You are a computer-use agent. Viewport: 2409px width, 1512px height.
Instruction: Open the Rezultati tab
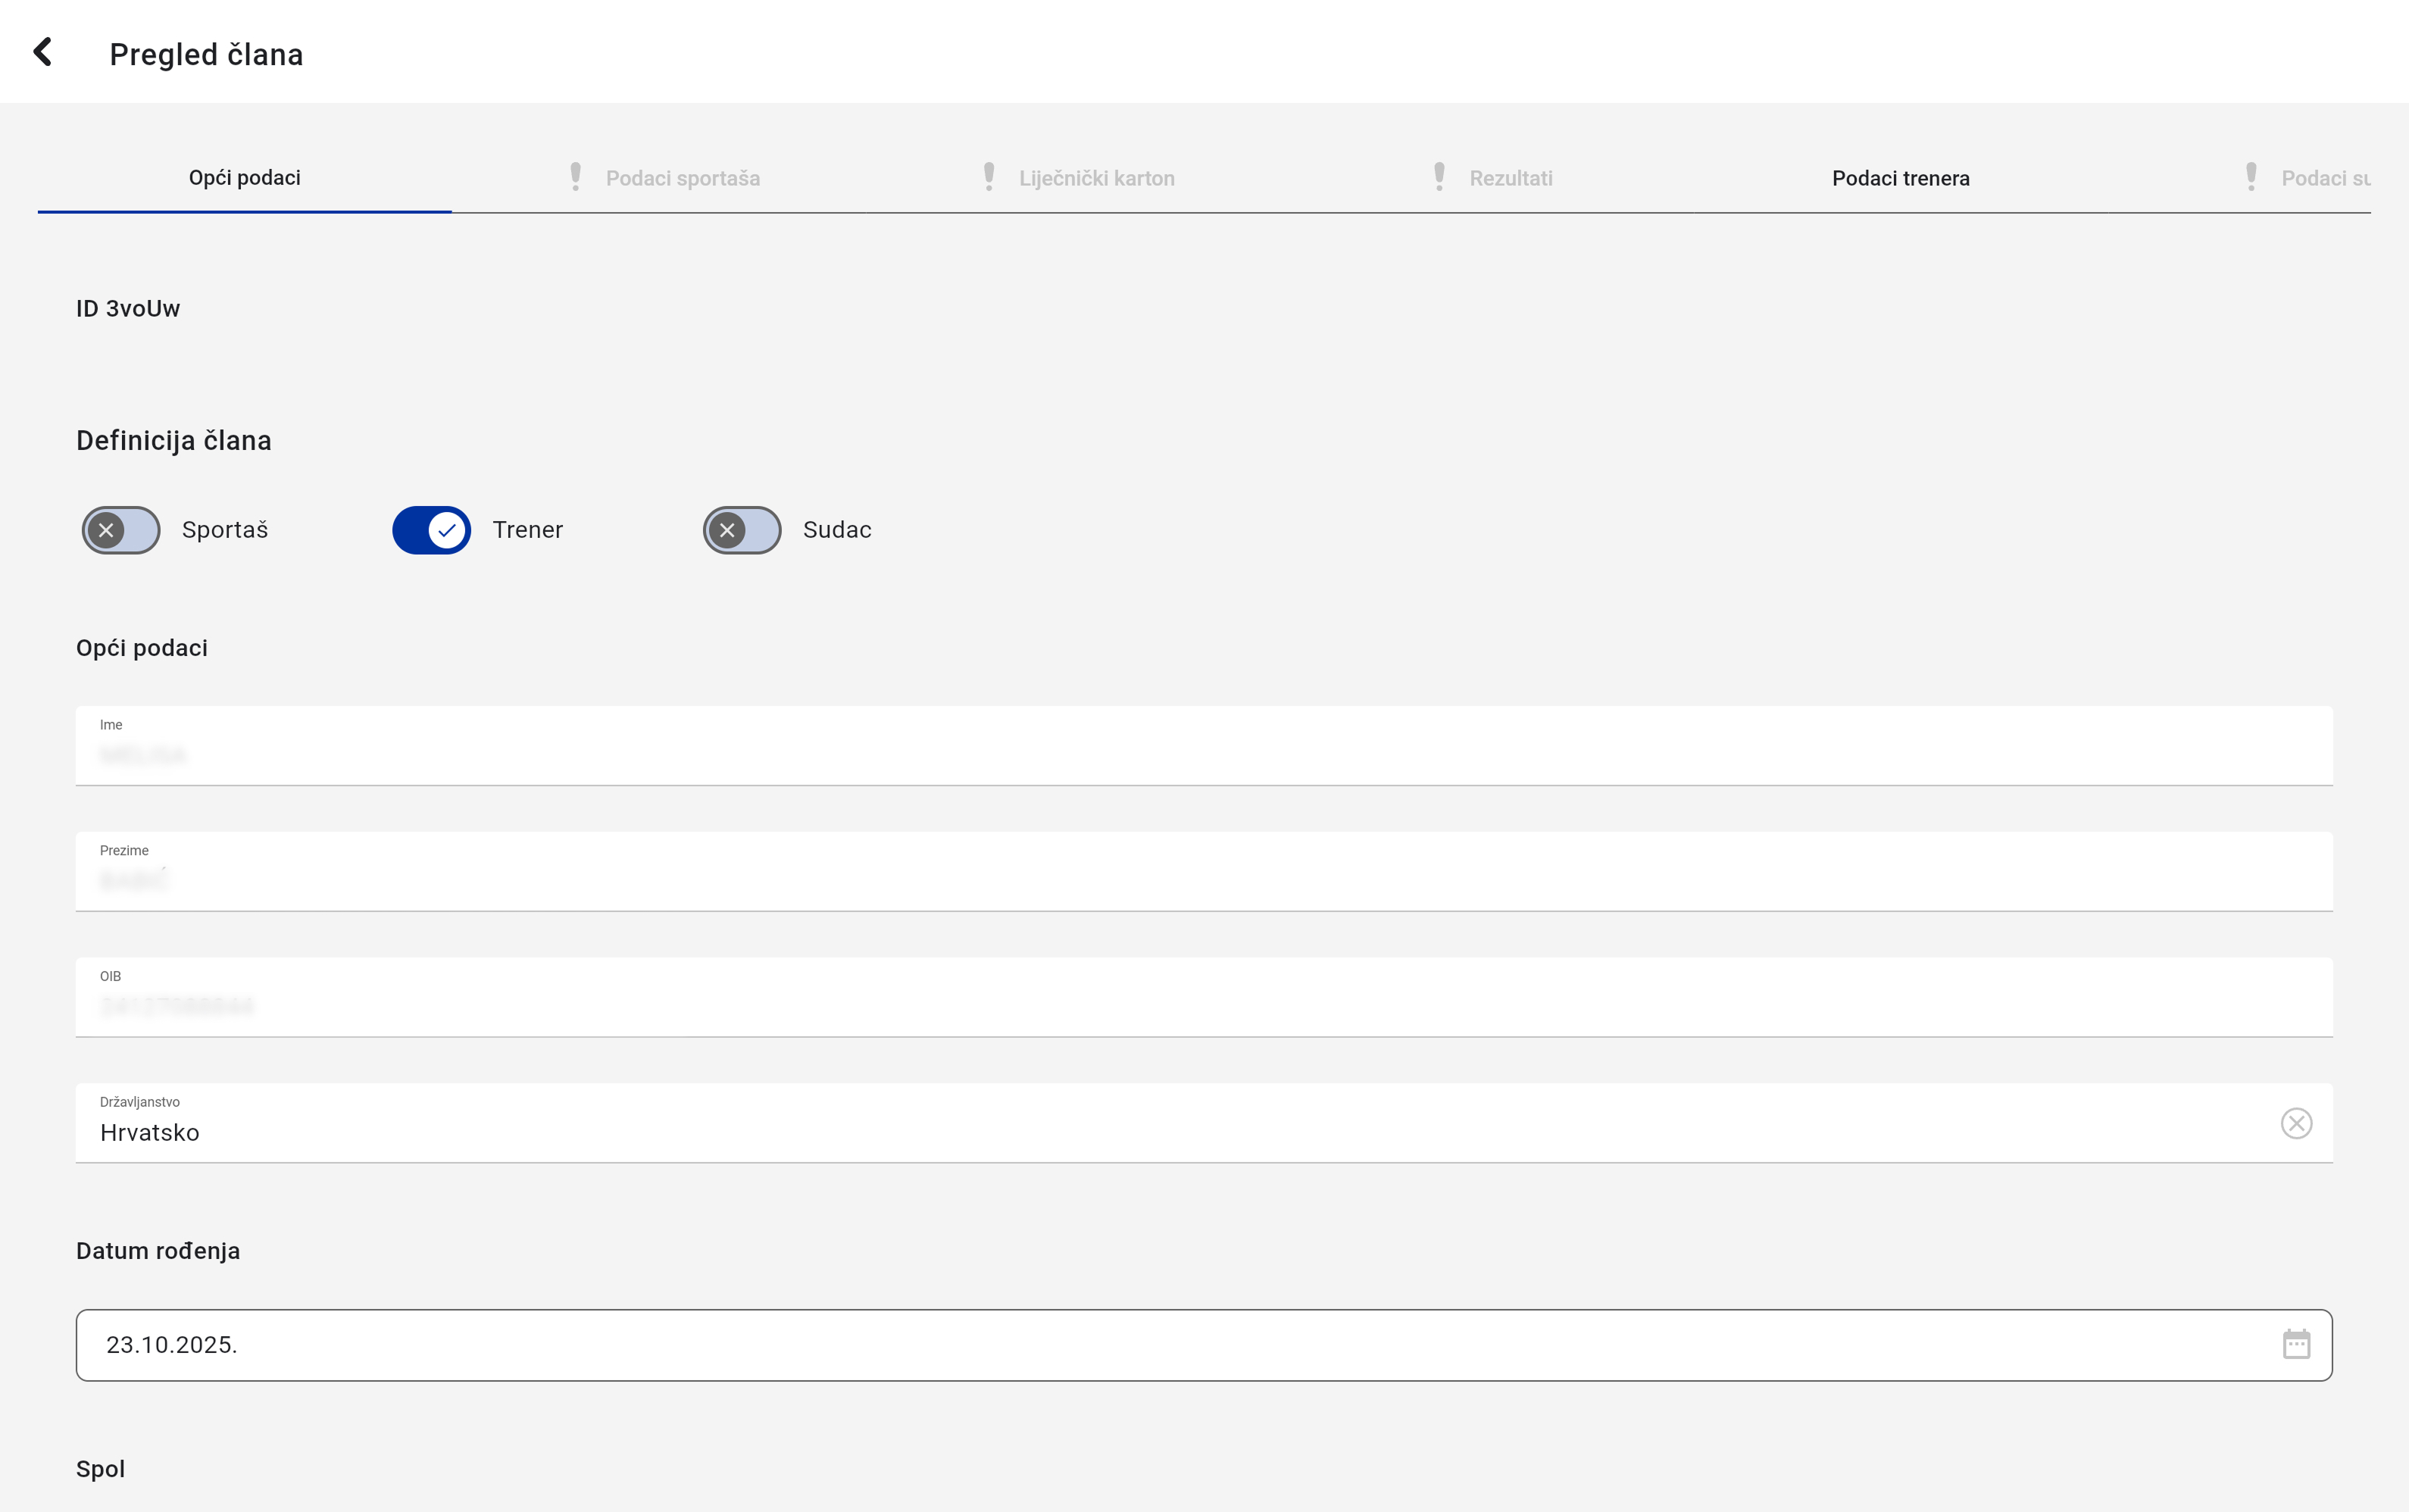[x=1510, y=178]
